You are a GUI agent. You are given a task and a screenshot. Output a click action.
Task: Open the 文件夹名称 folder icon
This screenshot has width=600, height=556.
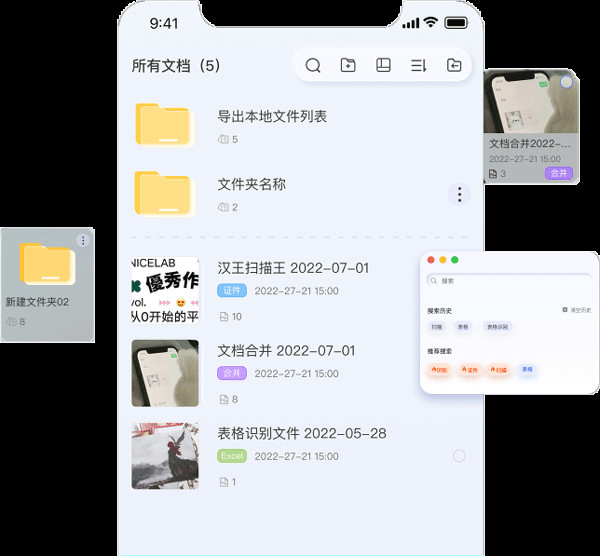165,194
